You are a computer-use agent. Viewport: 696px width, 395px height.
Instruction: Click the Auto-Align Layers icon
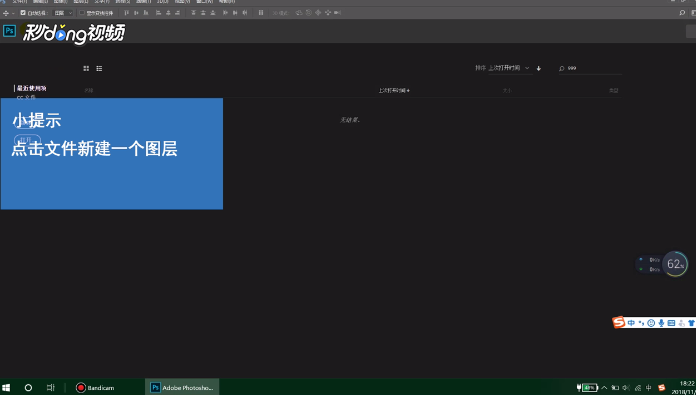tap(261, 13)
